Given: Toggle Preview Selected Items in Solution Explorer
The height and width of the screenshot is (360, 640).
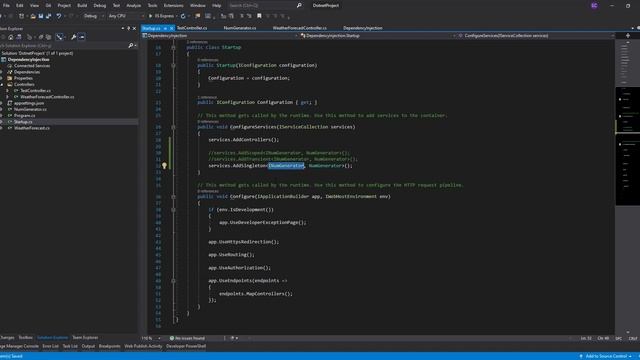Looking at the screenshot, I should pyautogui.click(x=82, y=37).
